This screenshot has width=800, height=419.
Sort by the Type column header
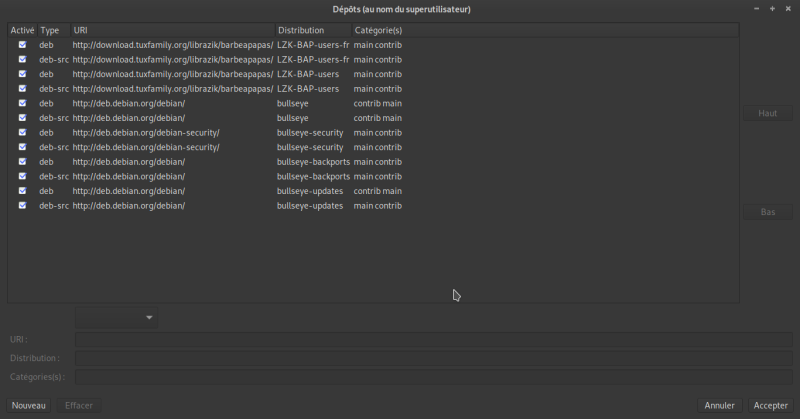(x=54, y=30)
